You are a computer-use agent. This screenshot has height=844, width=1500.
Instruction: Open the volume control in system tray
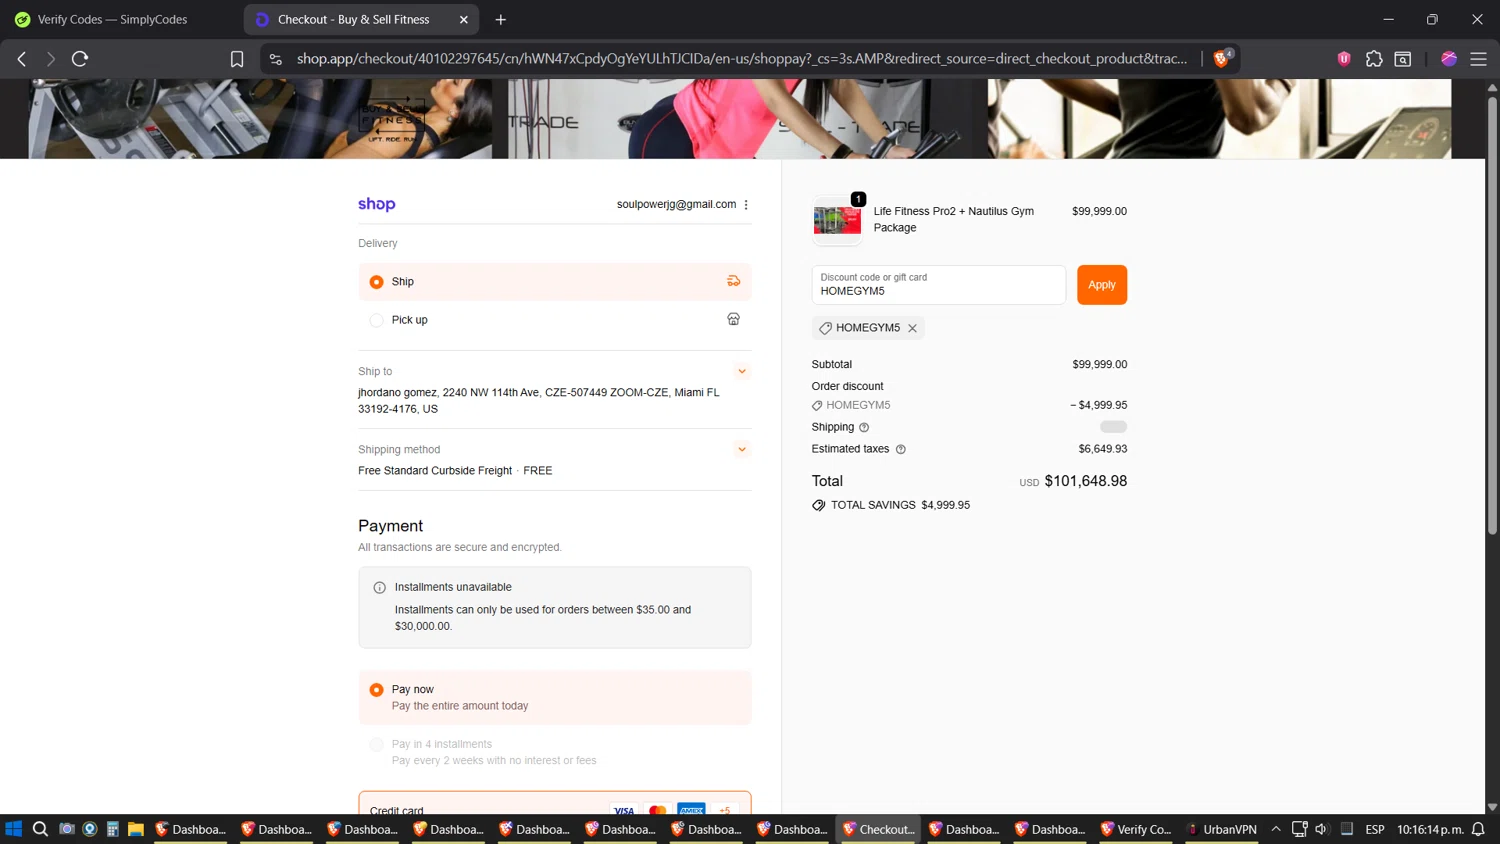point(1321,829)
